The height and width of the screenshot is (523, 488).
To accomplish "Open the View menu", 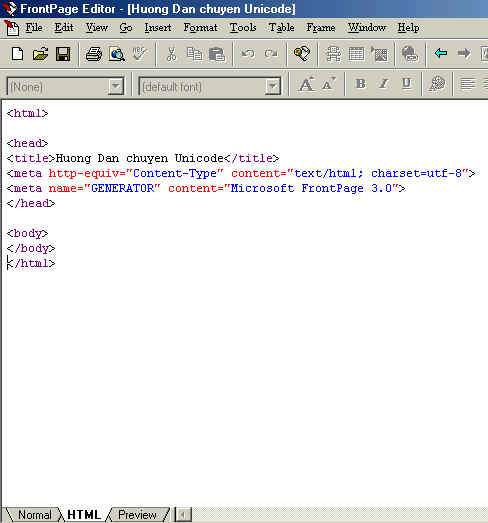I will [97, 28].
